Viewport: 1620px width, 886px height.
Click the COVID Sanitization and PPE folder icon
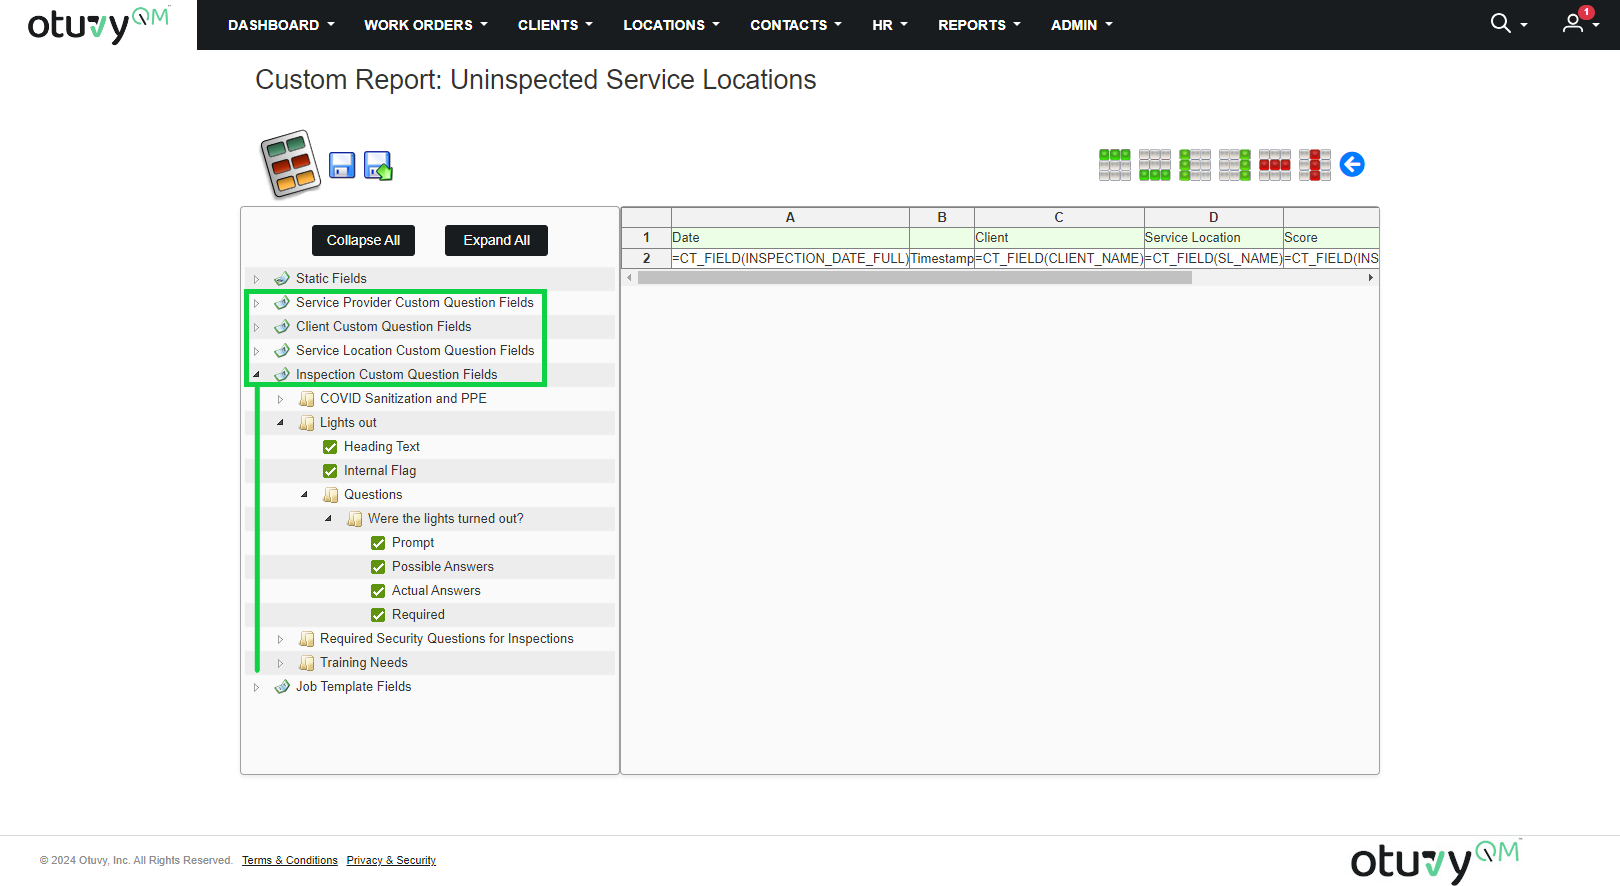(306, 399)
